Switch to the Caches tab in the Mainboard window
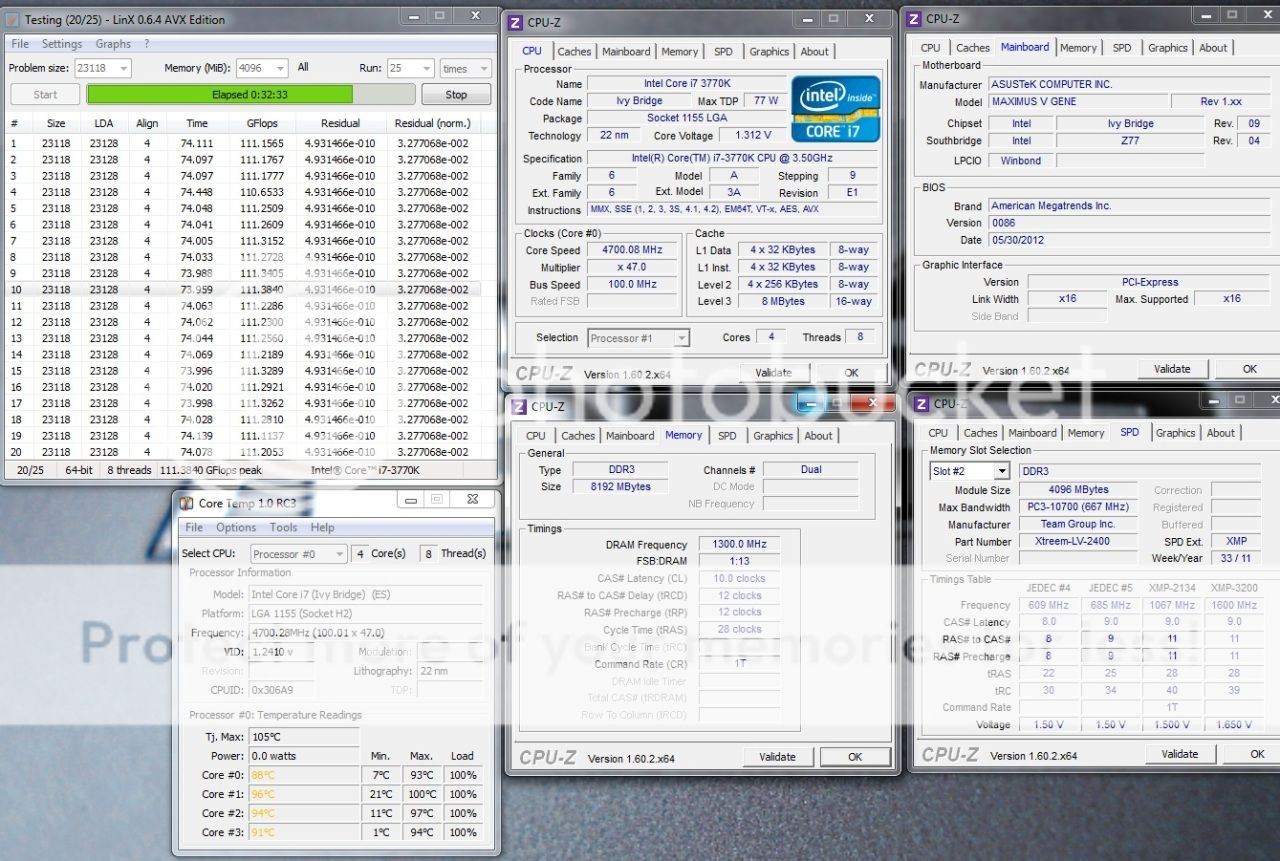 tap(972, 48)
